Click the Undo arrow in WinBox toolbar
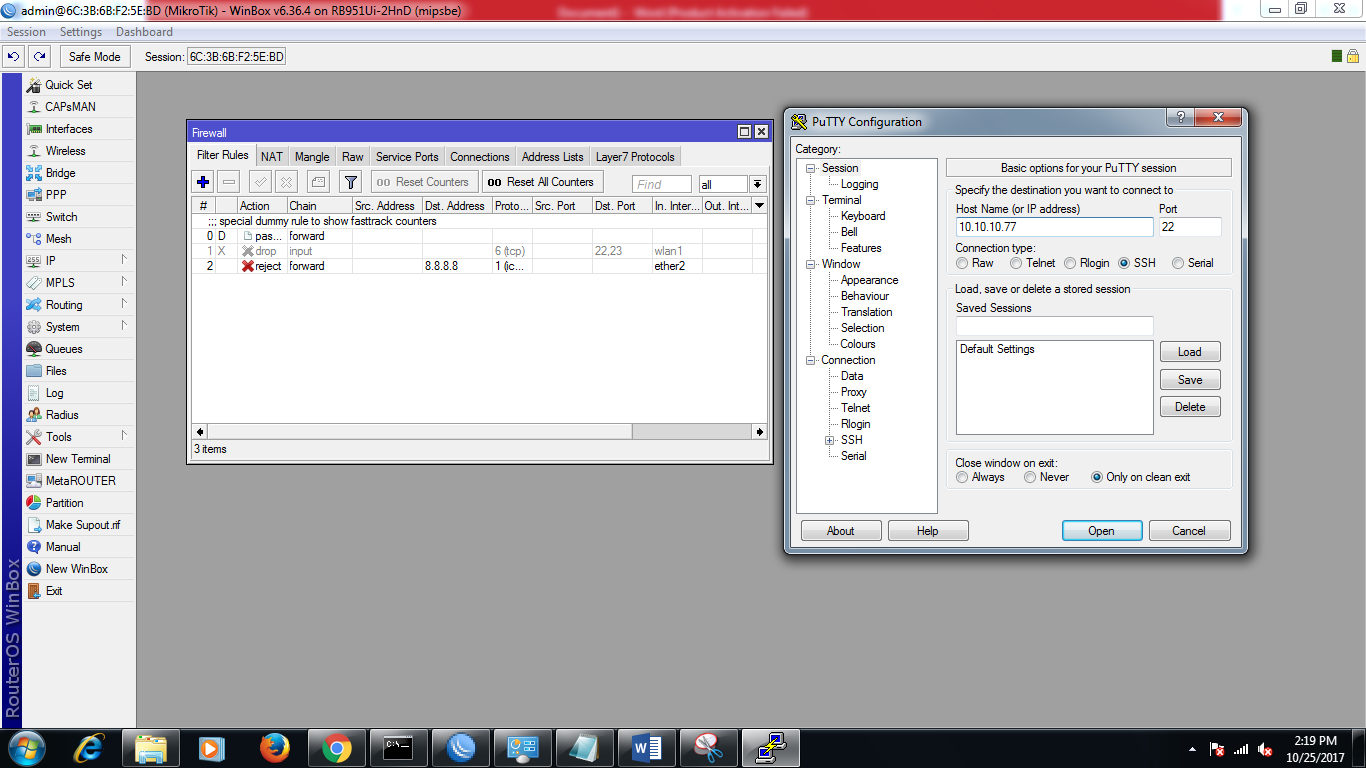 coord(13,57)
